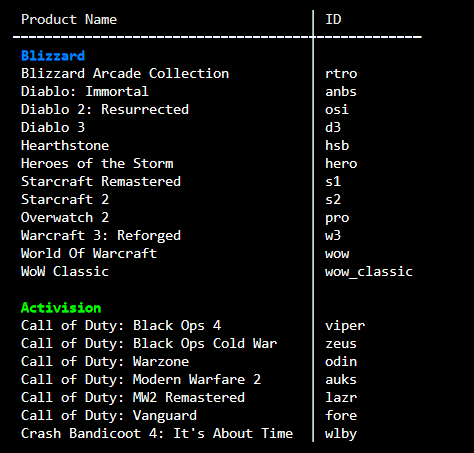Click Call of Duty: Black Ops 4
Viewport: 474px width, 453px height.
click(121, 325)
